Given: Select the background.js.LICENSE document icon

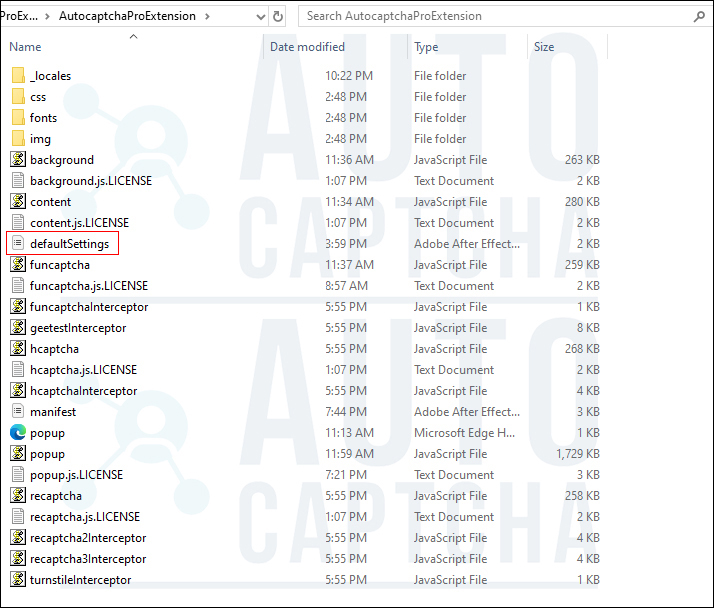Looking at the screenshot, I should coord(18,180).
